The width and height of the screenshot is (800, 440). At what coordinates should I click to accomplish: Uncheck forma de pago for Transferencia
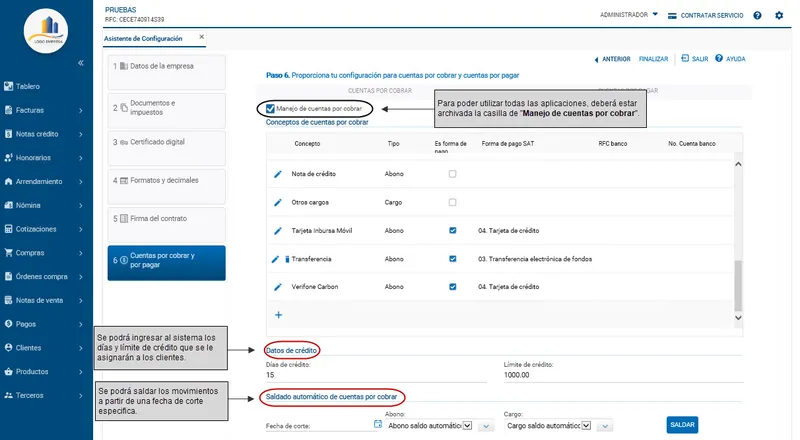pyautogui.click(x=452, y=259)
